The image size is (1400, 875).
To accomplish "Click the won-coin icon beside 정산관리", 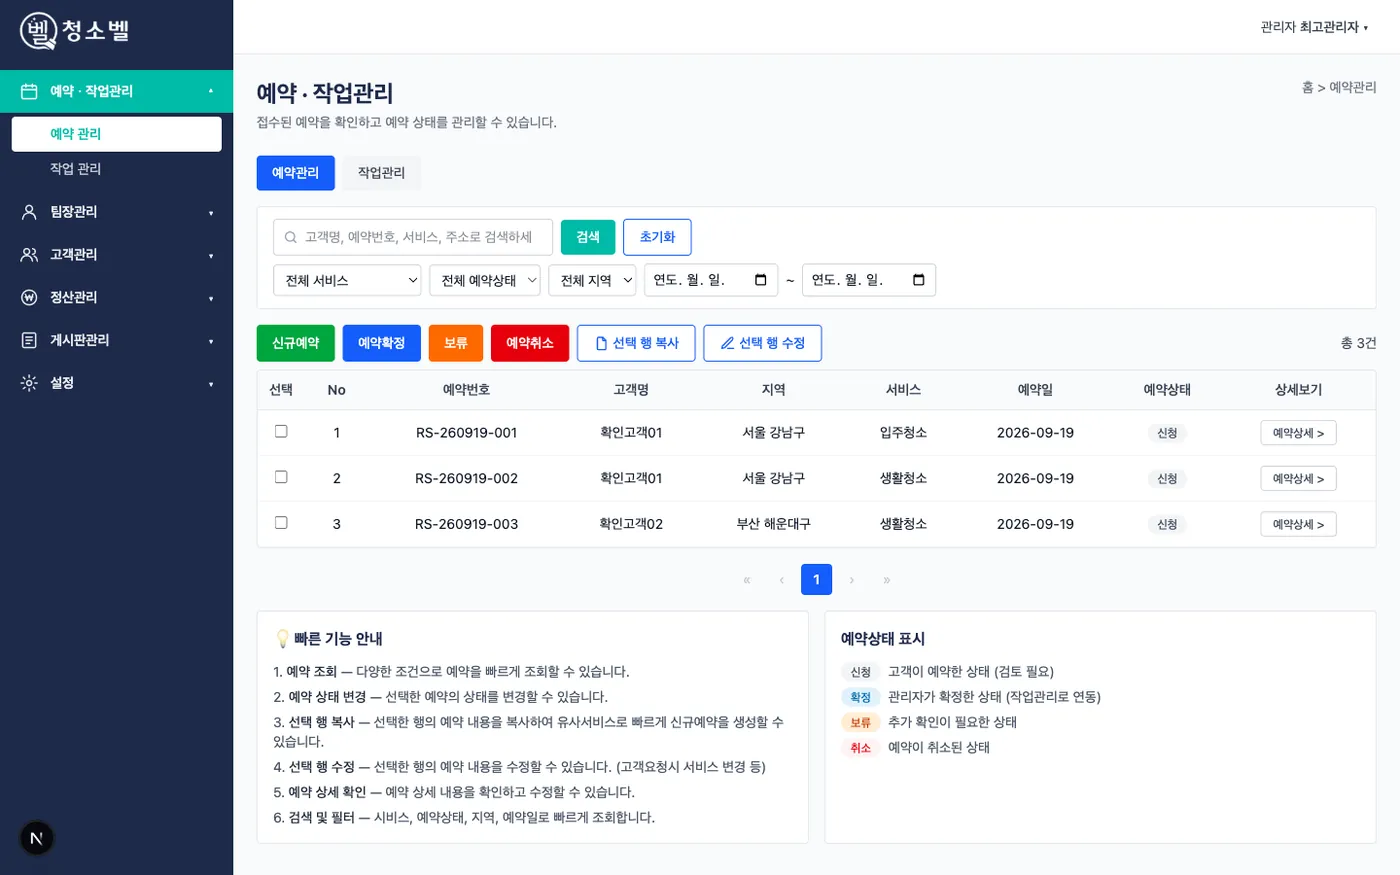I will pyautogui.click(x=29, y=298).
